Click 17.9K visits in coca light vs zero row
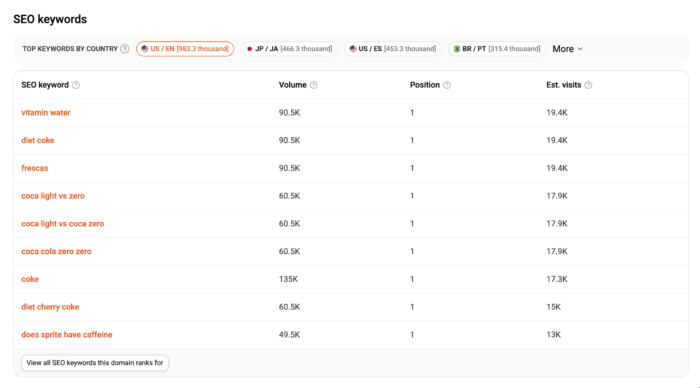 pos(557,196)
